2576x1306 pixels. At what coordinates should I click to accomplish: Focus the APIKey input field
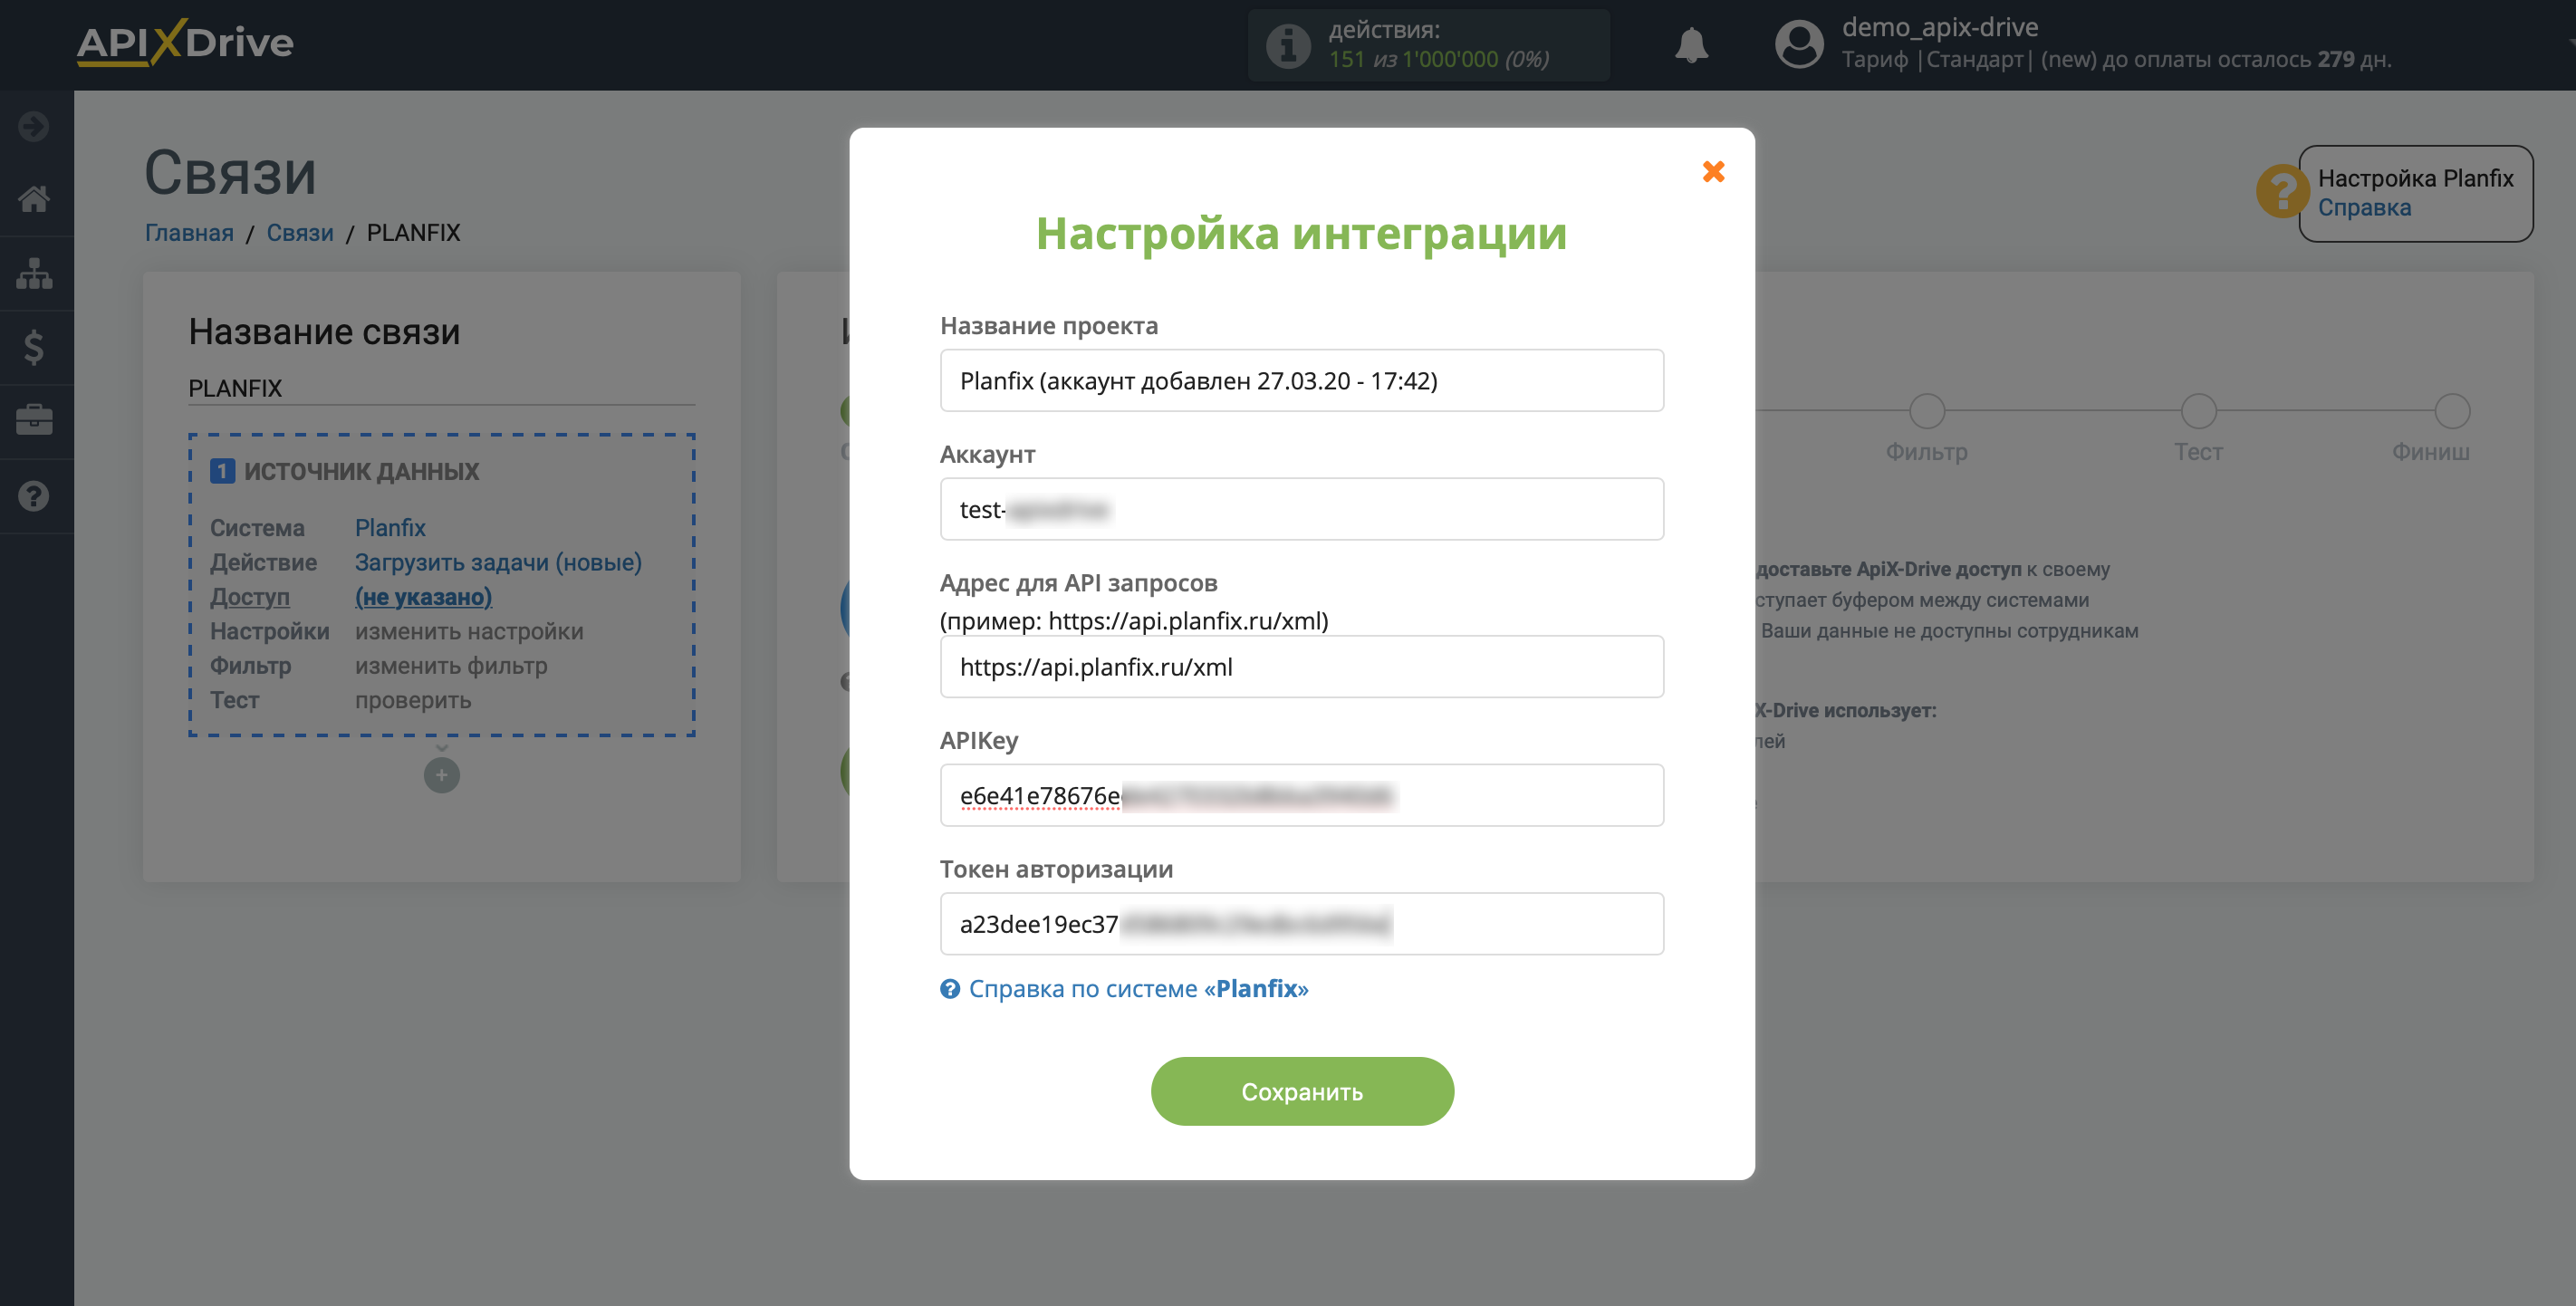[x=1301, y=795]
